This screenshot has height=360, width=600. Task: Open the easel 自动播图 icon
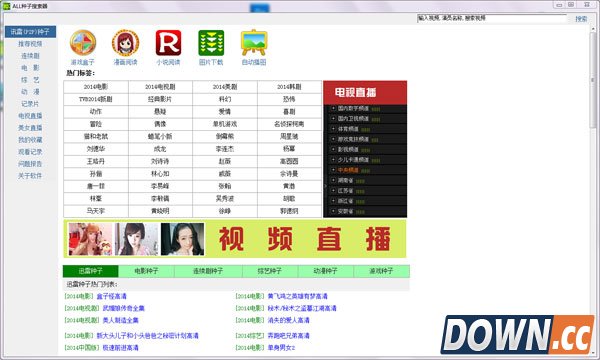(254, 43)
